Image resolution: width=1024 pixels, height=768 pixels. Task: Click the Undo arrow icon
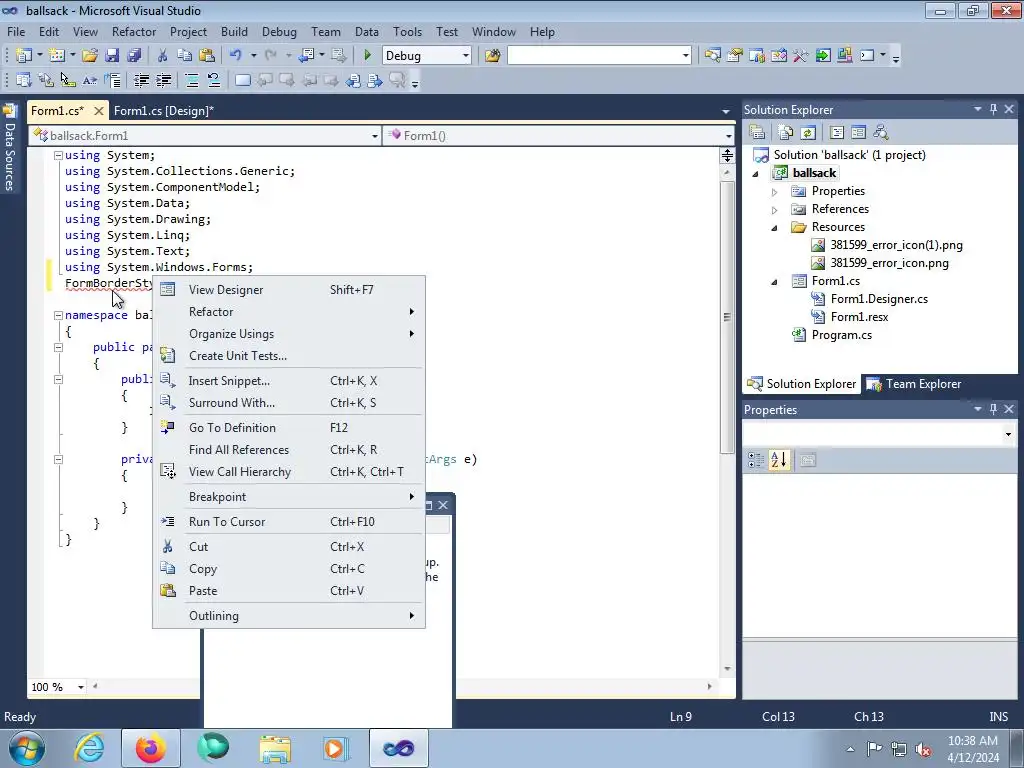[x=236, y=56]
